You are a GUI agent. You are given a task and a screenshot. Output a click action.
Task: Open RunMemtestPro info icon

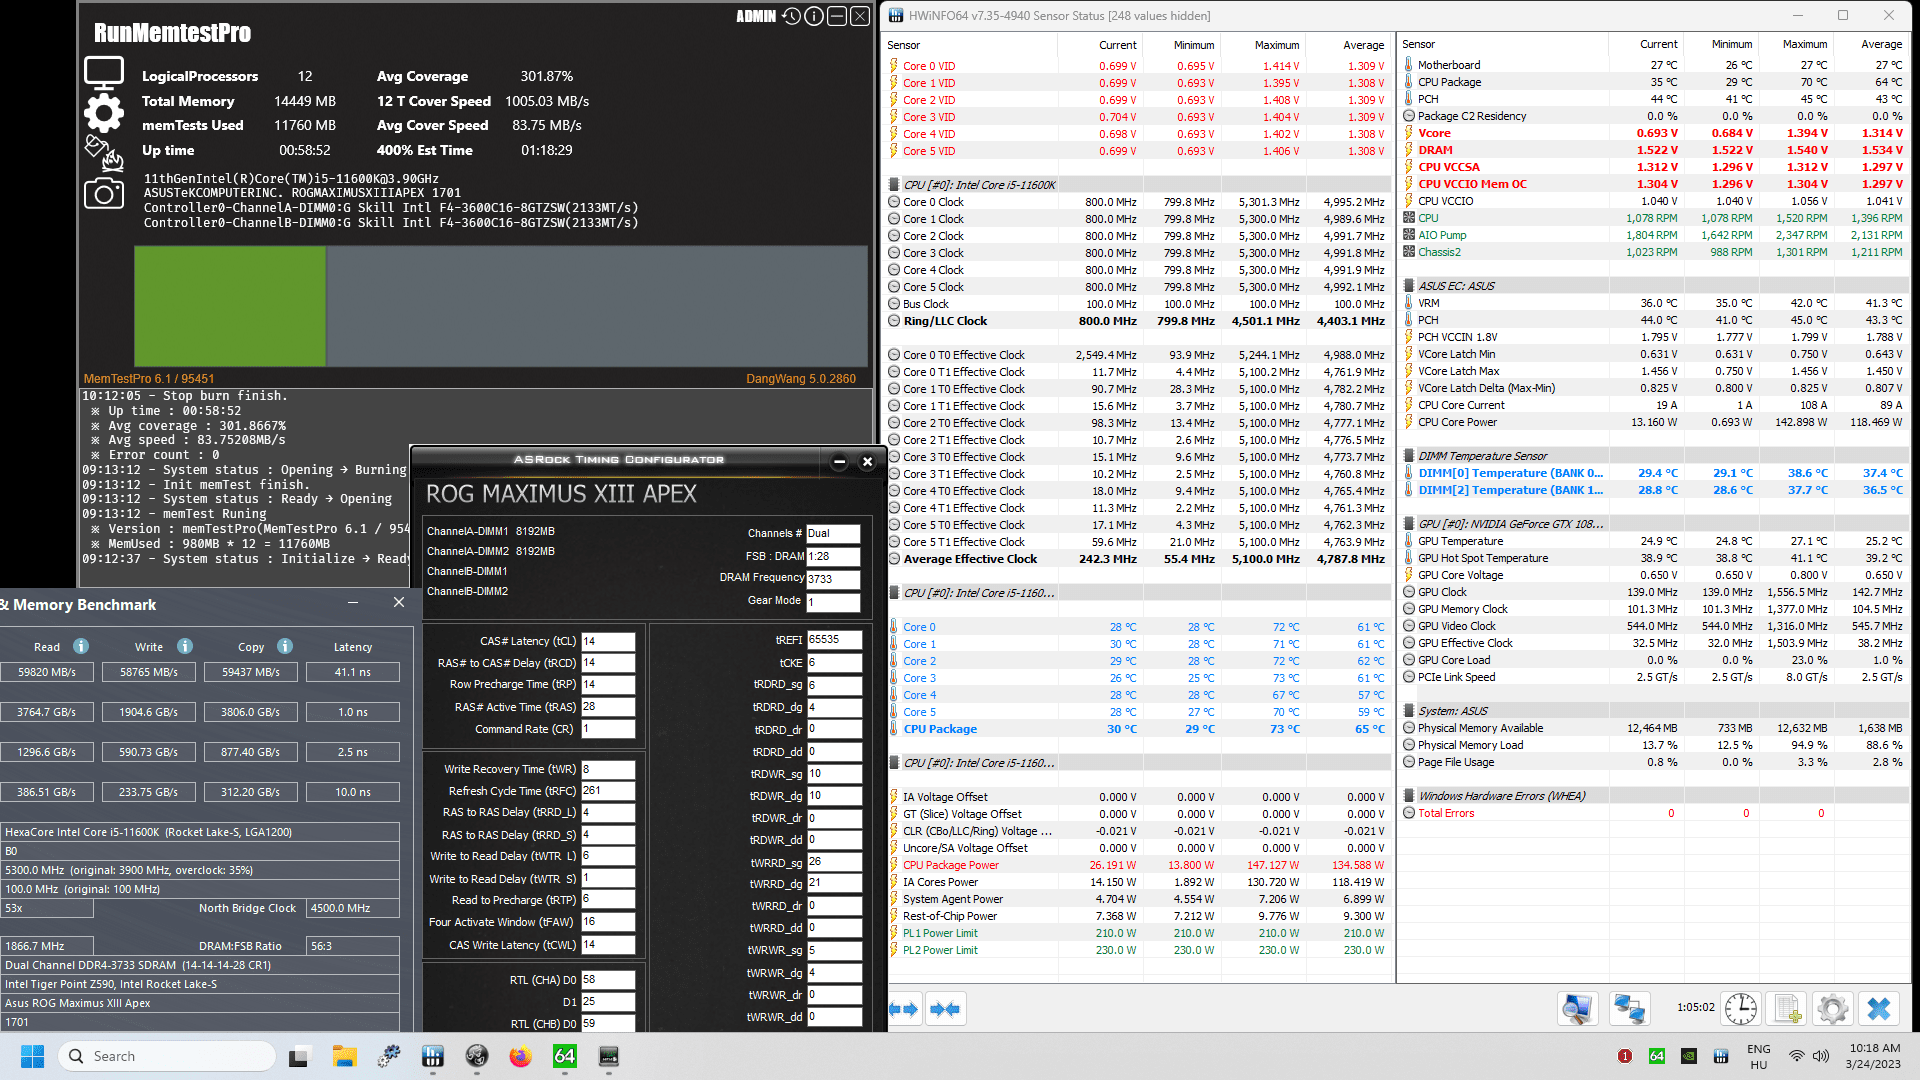click(814, 16)
